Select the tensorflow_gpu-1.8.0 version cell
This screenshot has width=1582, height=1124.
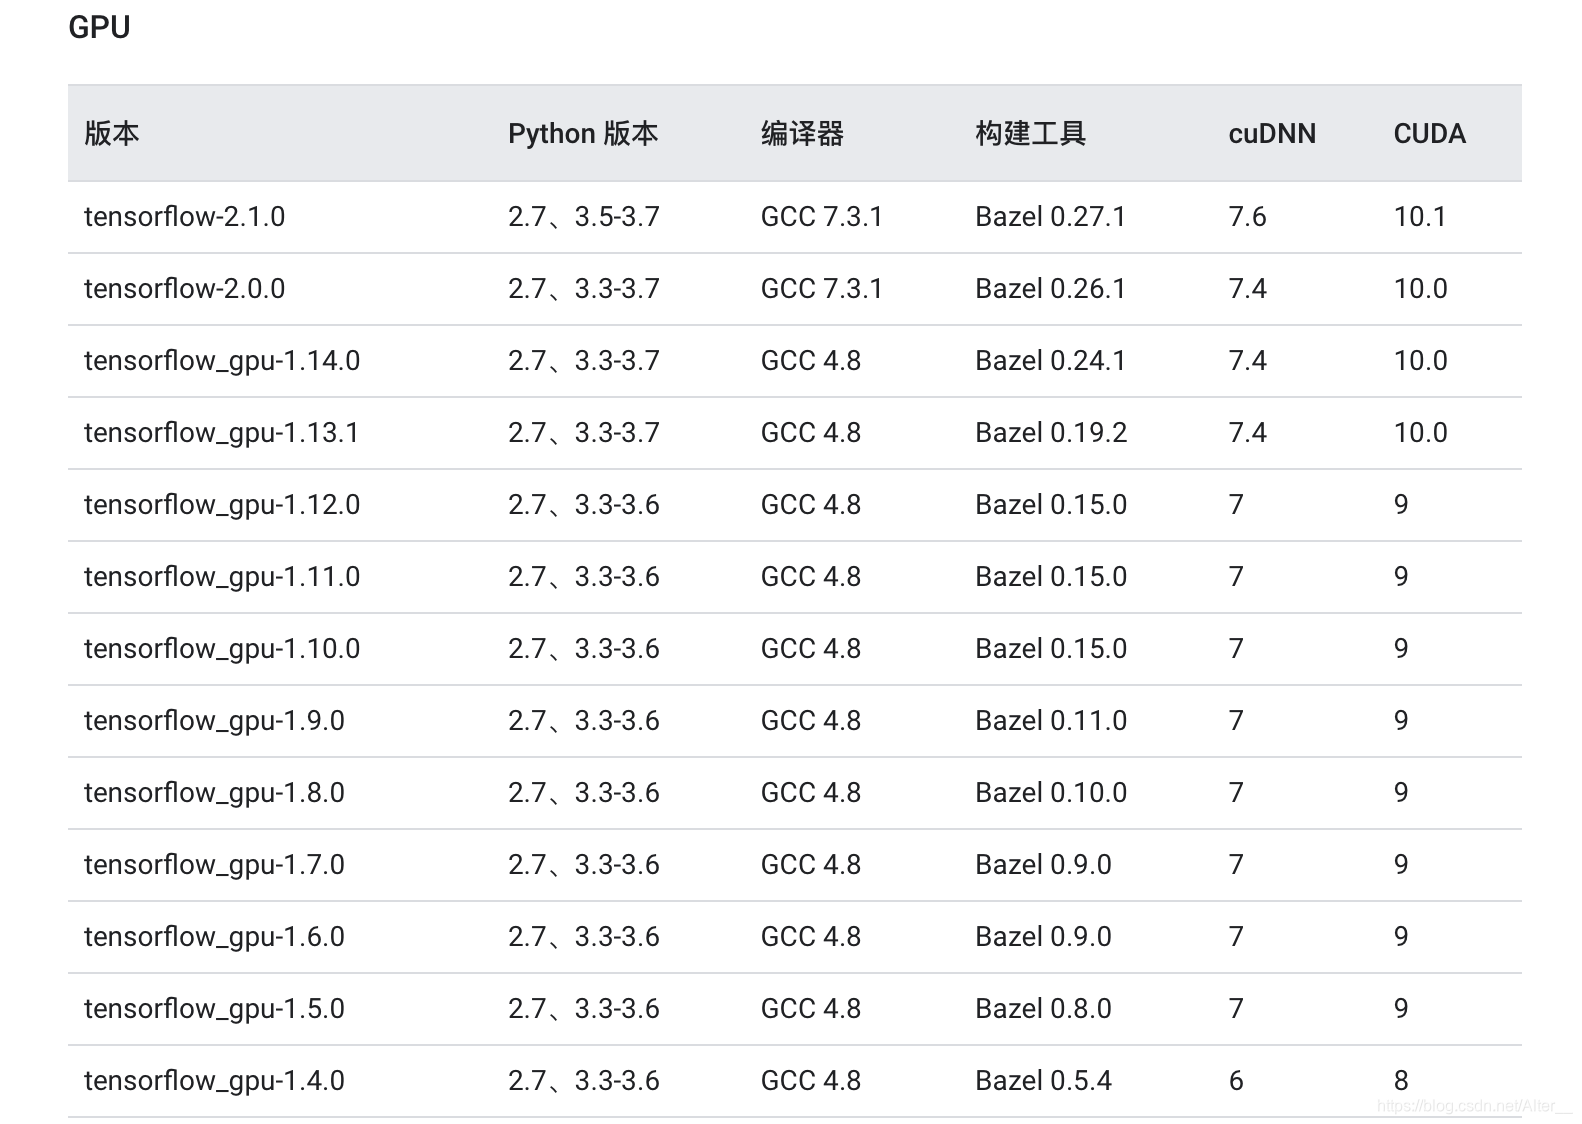point(214,793)
